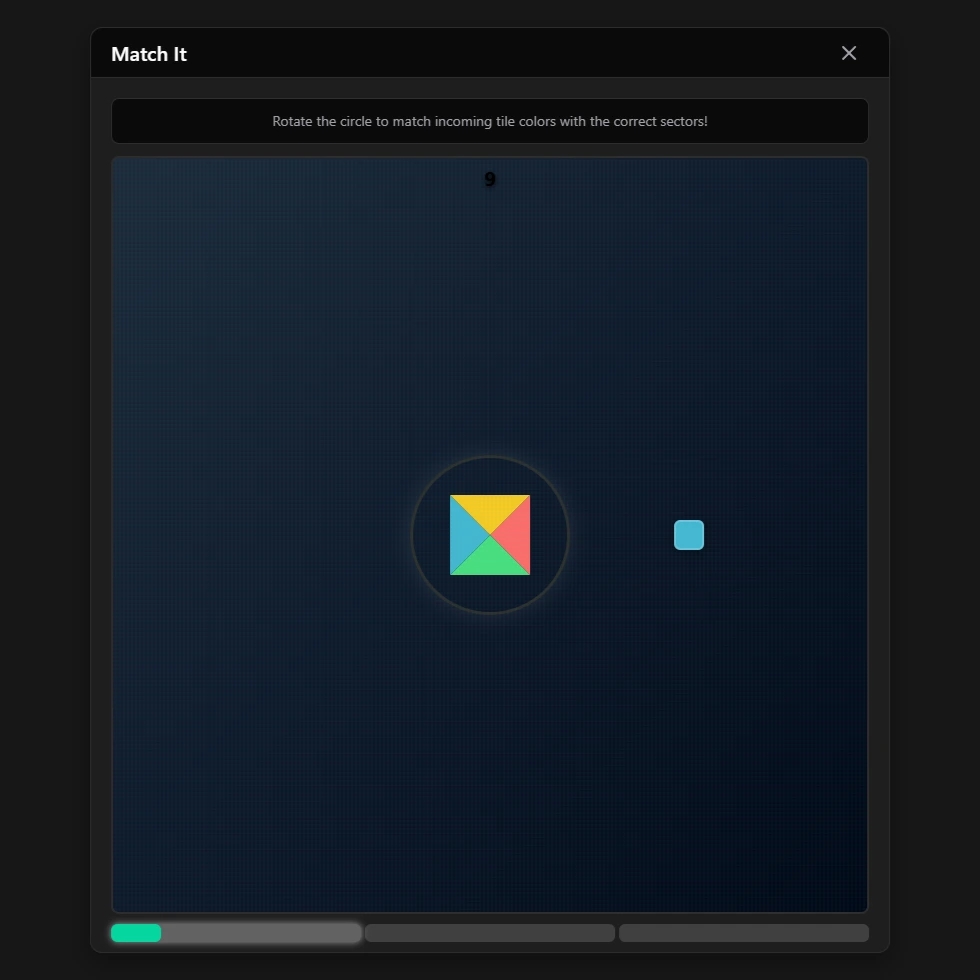980x980 pixels.
Task: Click the empty space between circle and blue tile
Action: pyautogui.click(x=620, y=535)
